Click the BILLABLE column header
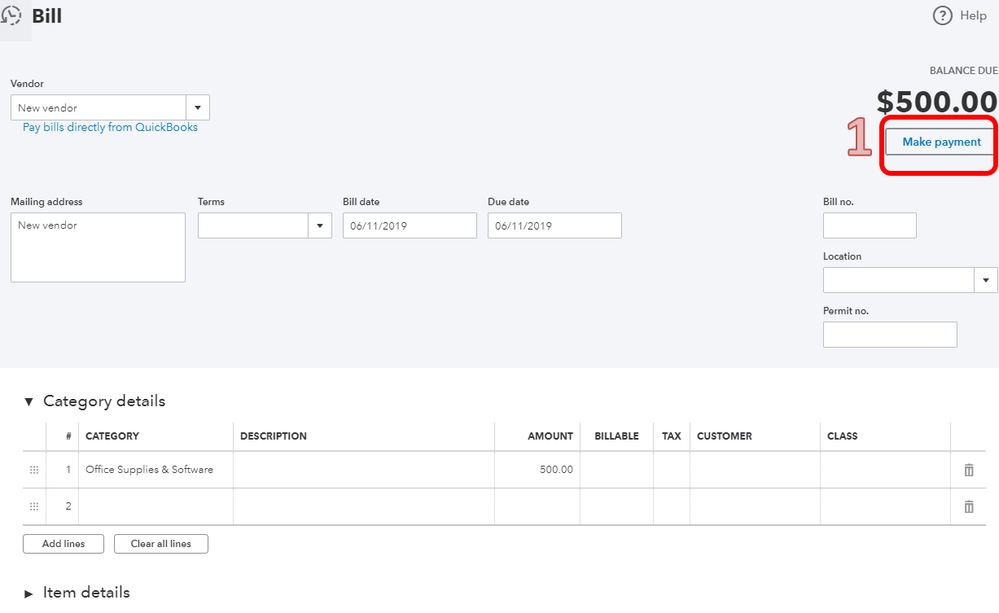Image resolution: width=999 pixels, height=613 pixels. pyautogui.click(x=616, y=436)
